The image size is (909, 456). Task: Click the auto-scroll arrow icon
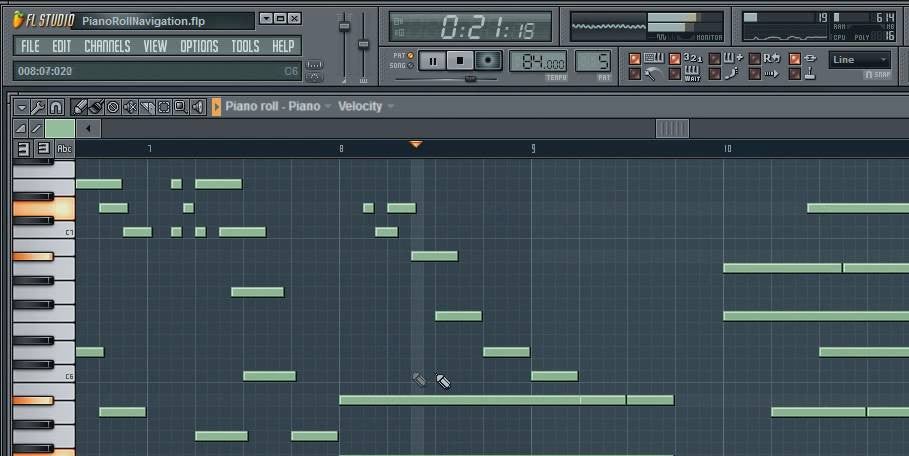(x=772, y=74)
